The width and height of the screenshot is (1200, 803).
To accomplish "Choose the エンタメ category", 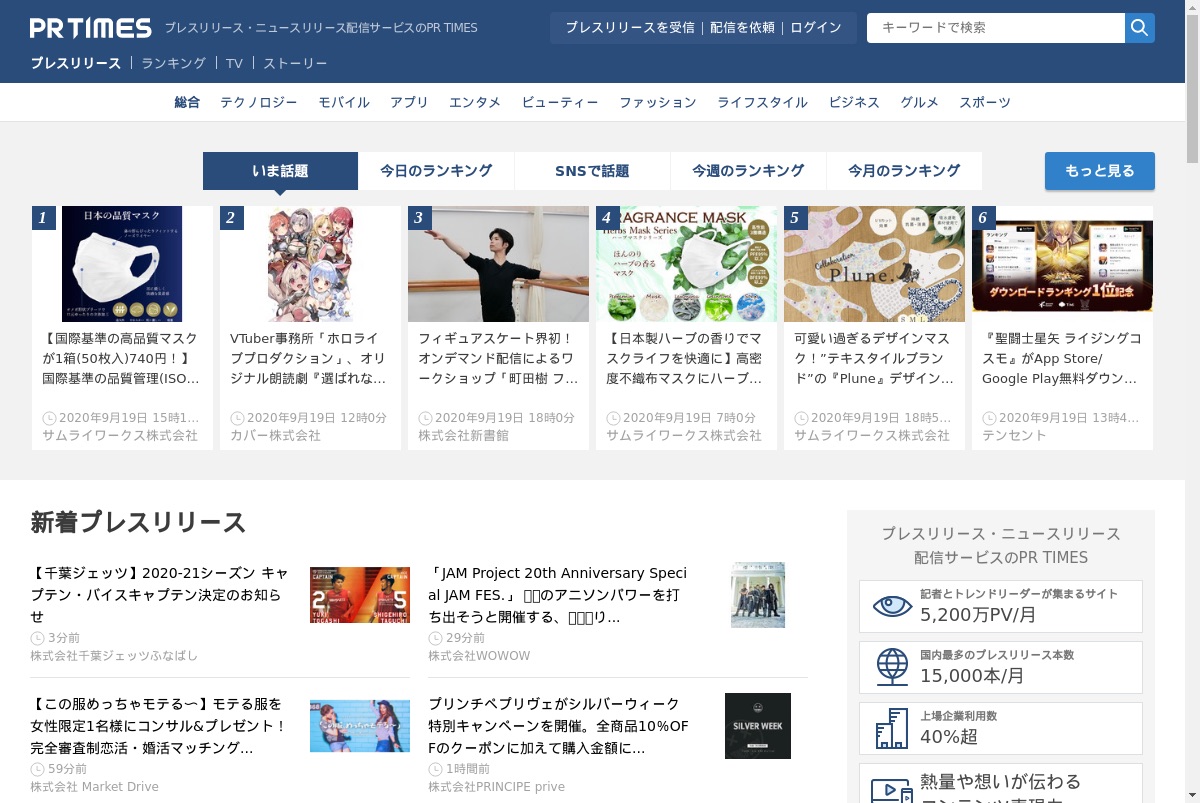I will pyautogui.click(x=475, y=102).
